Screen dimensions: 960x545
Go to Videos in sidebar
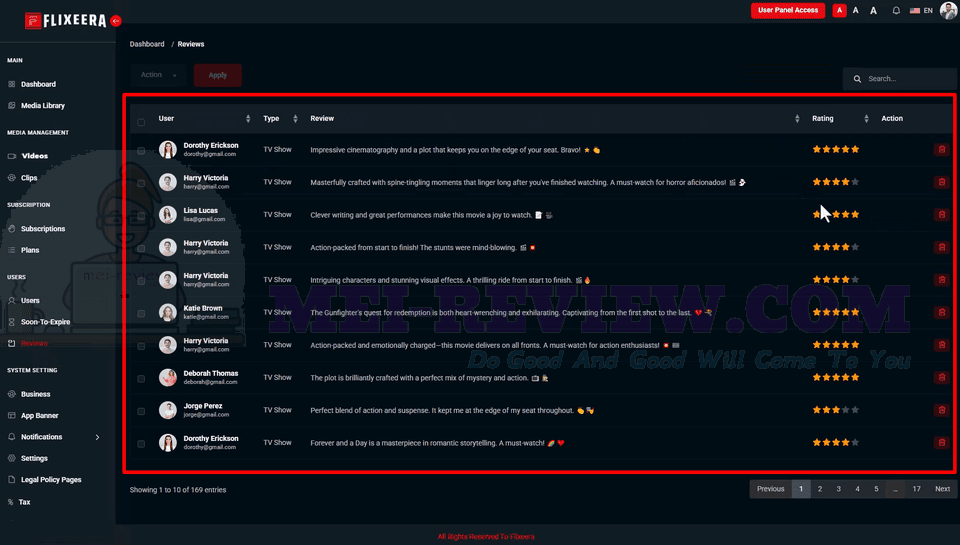[x=34, y=156]
